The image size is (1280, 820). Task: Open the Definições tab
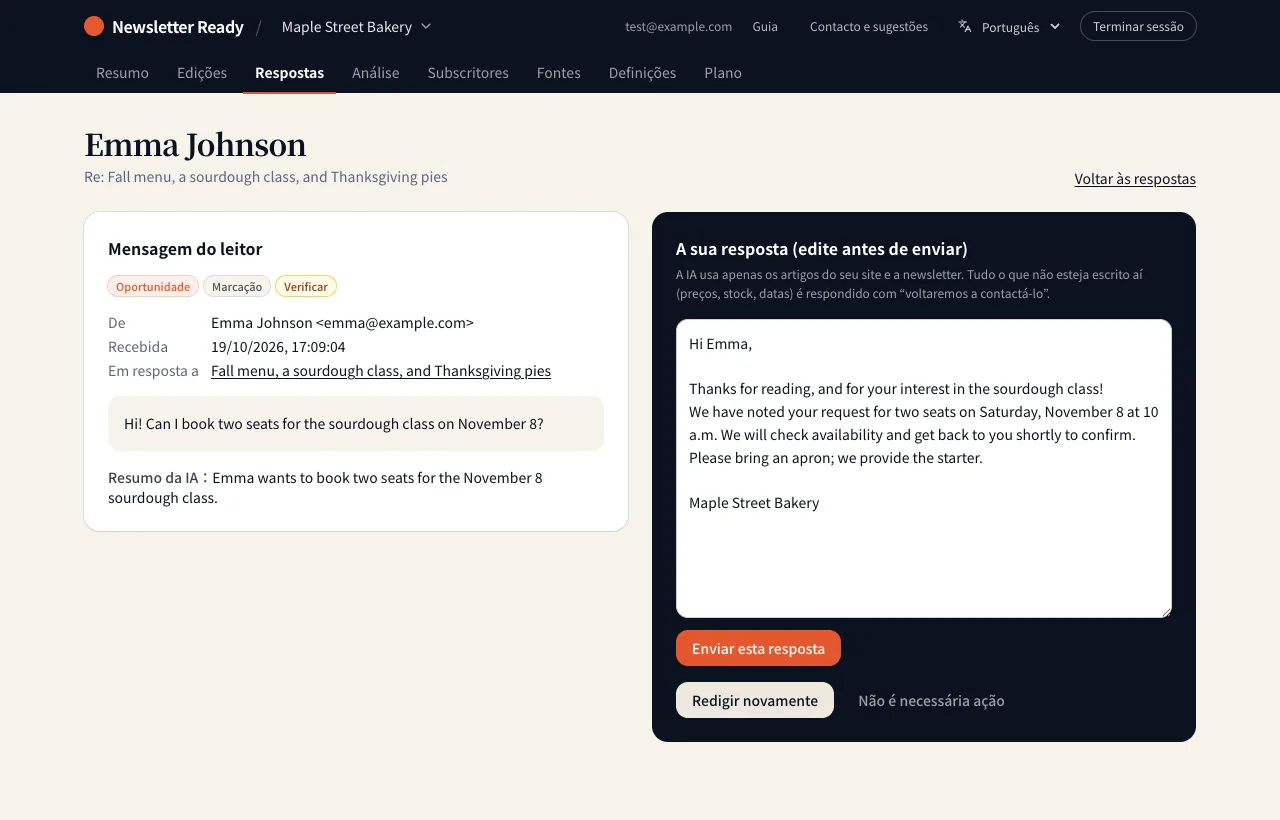pos(642,72)
